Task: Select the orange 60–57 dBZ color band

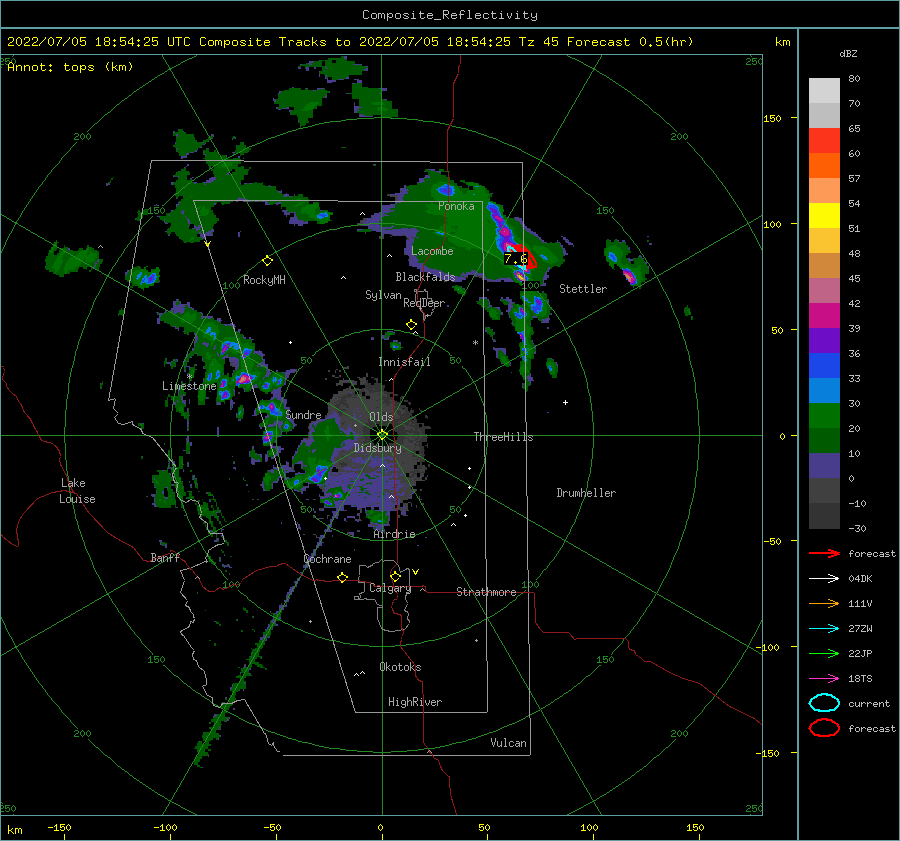Action: [824, 166]
